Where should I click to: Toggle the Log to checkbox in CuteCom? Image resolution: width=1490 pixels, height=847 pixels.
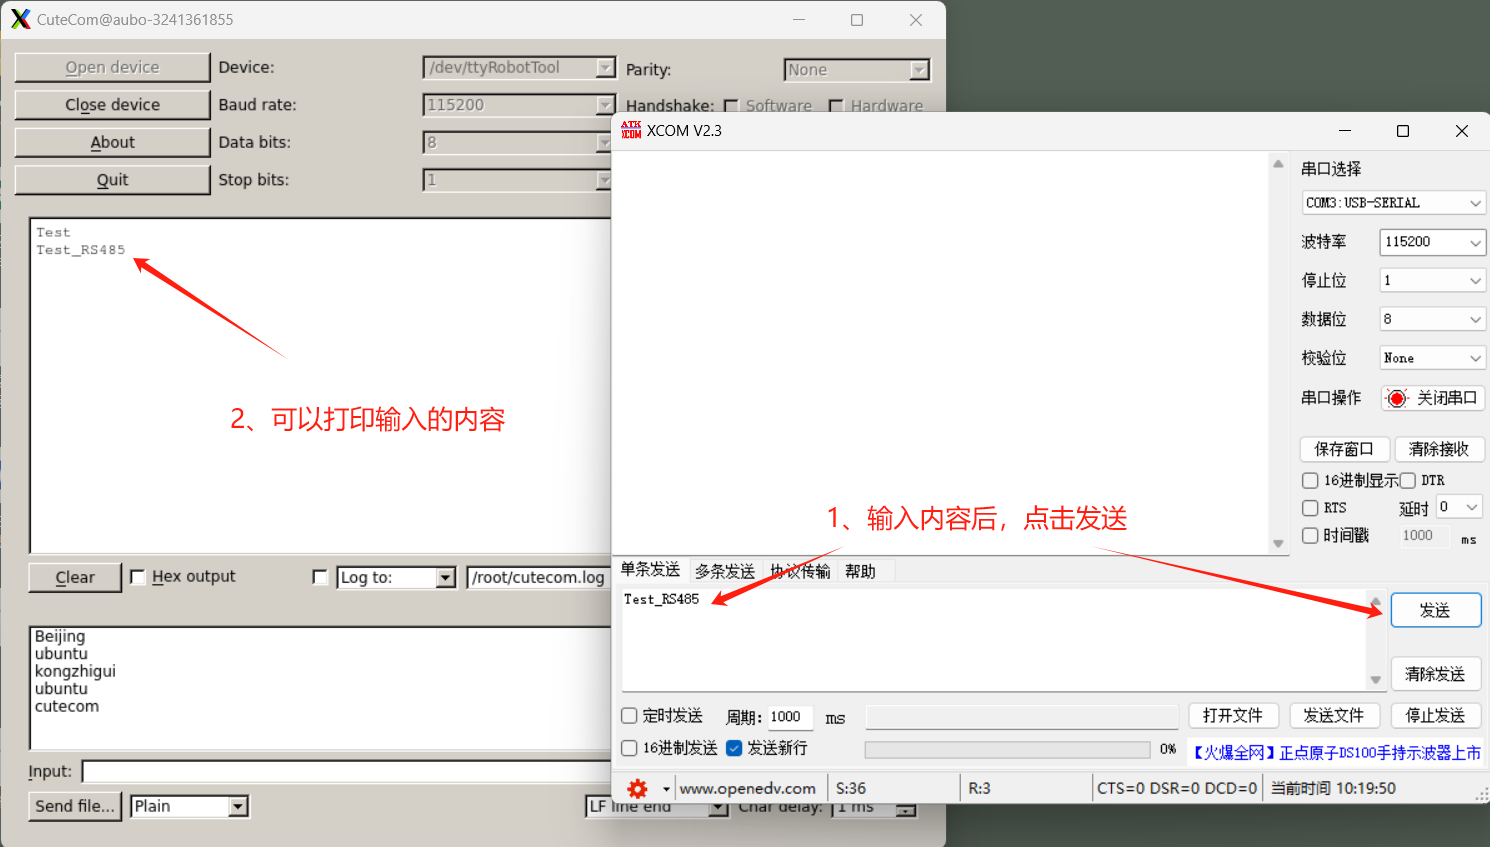point(320,577)
